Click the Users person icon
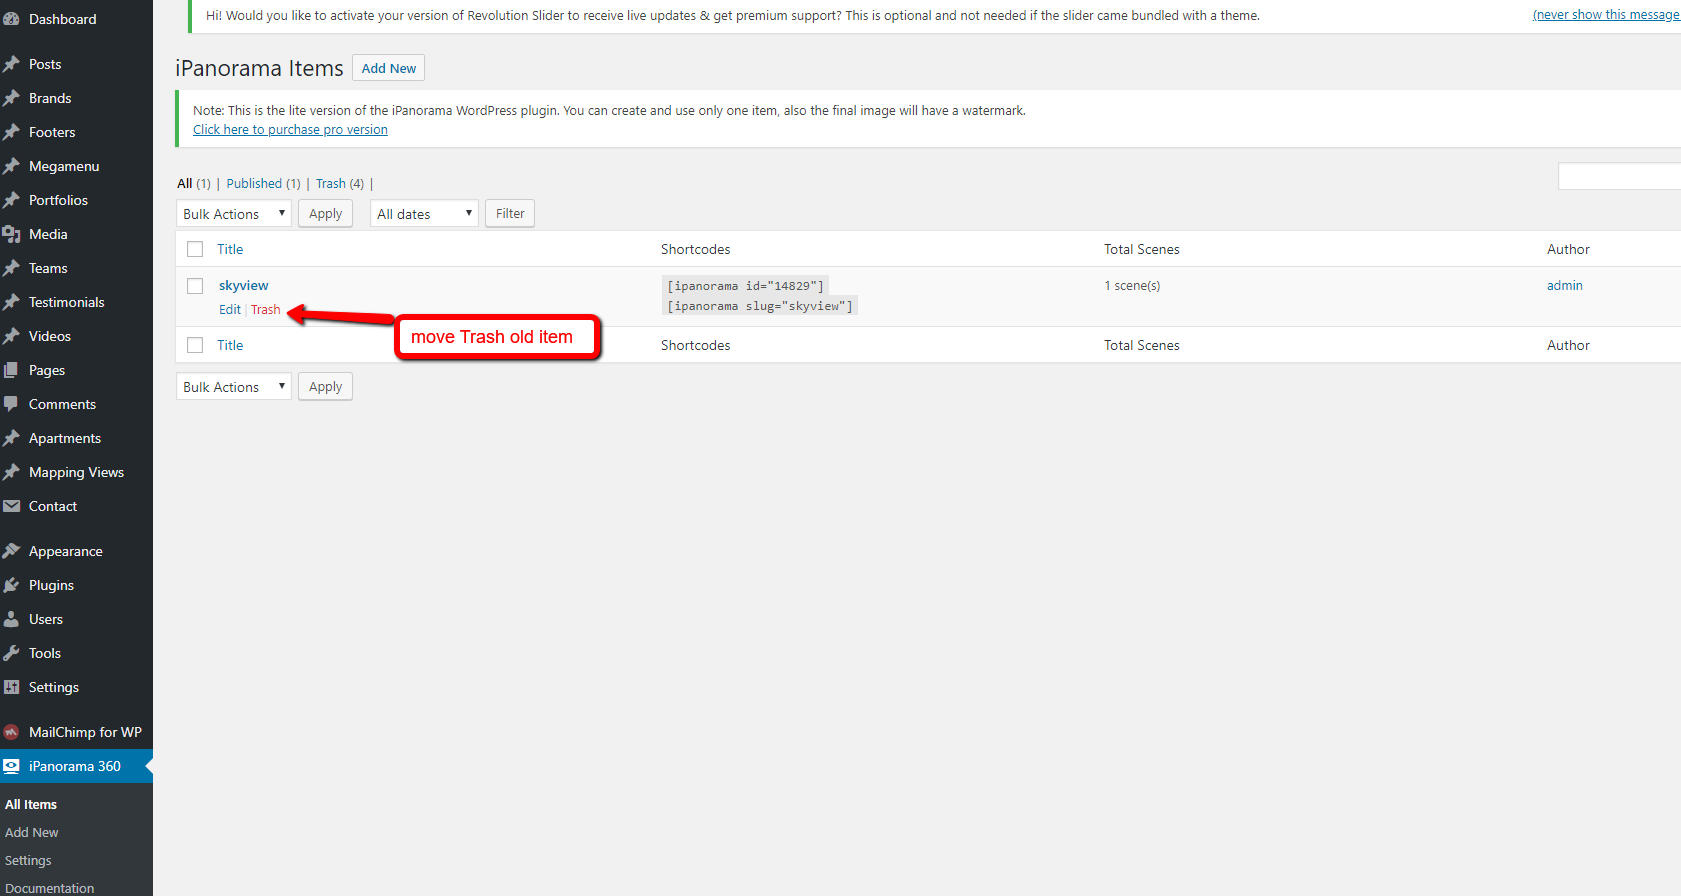This screenshot has width=1681, height=896. [11, 619]
